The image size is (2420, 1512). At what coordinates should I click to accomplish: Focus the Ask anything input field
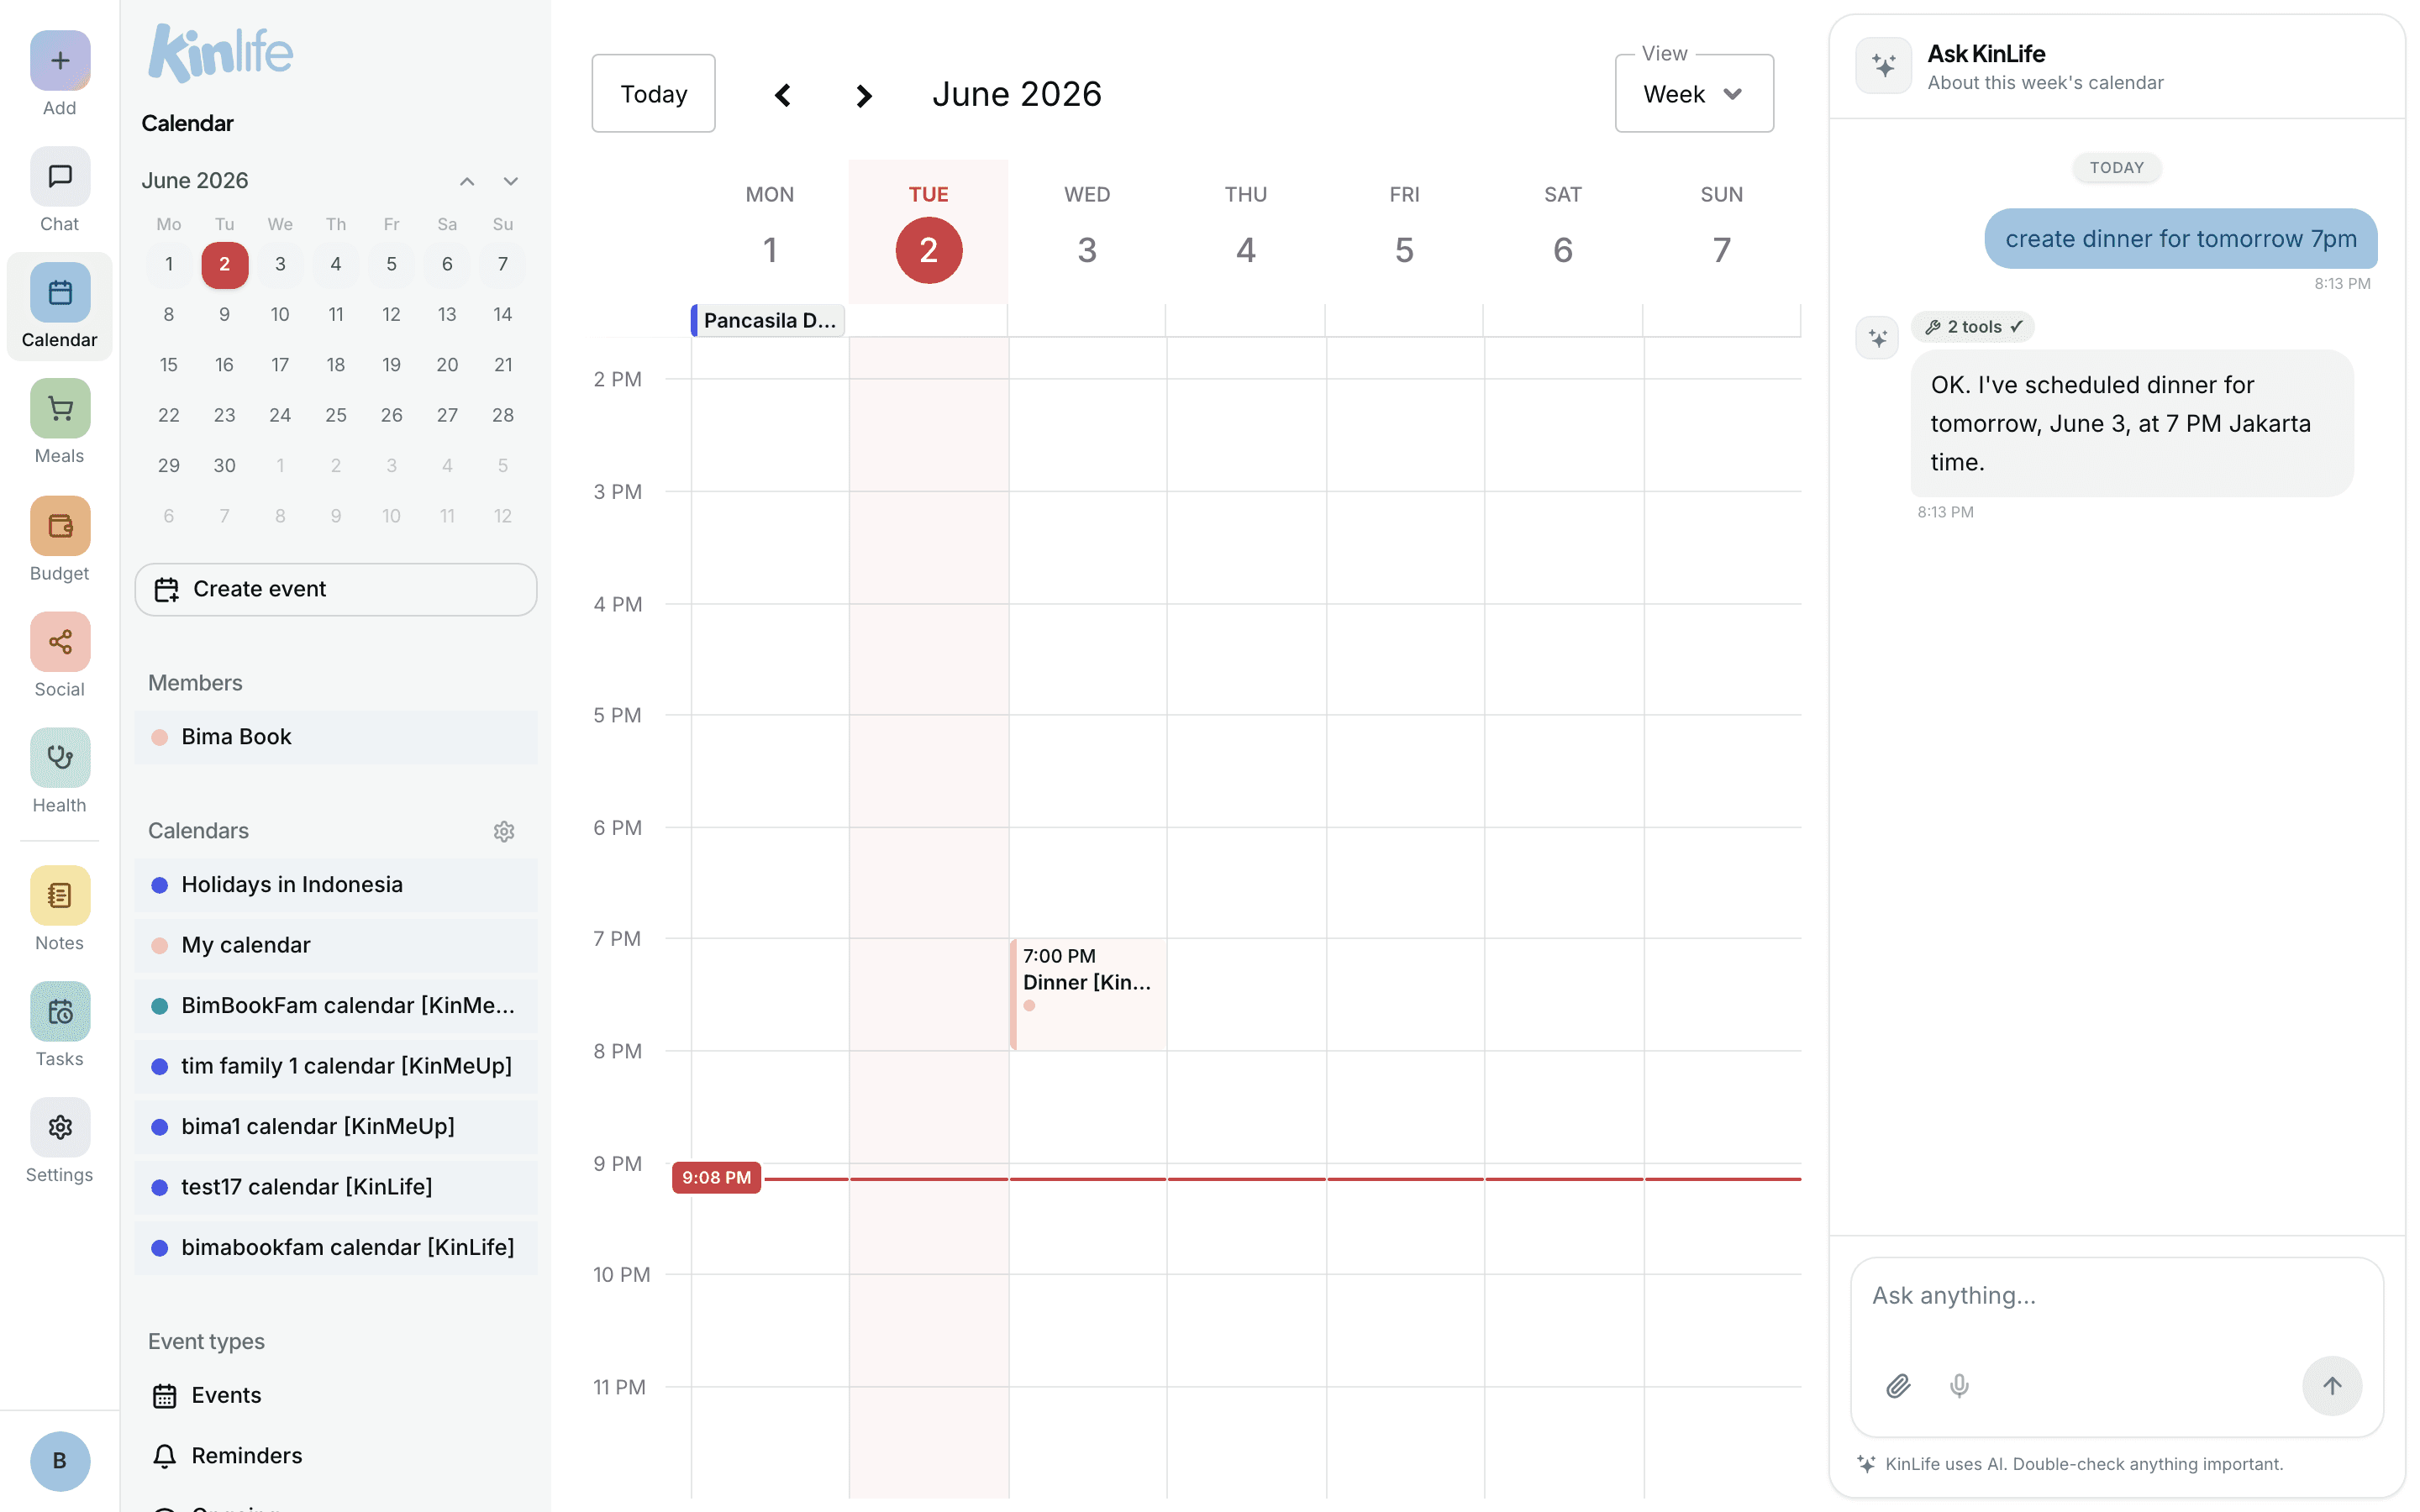tap(2116, 1297)
